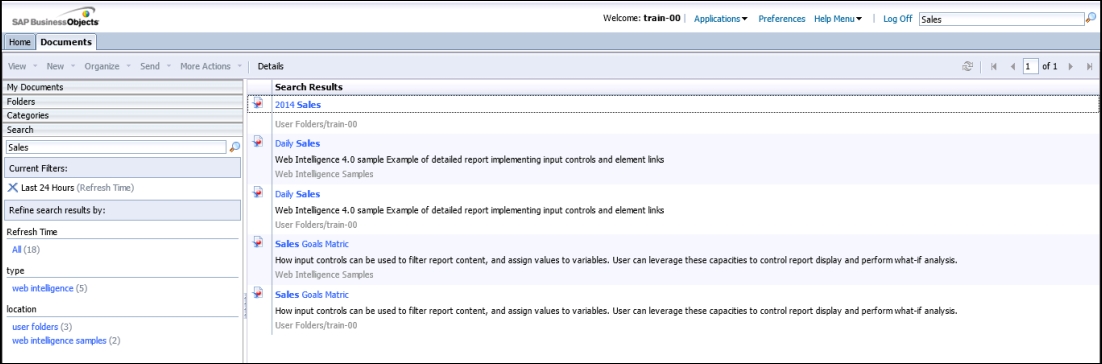This screenshot has height=364, width=1102.
Task: Open the New dropdown menu
Action: point(60,66)
